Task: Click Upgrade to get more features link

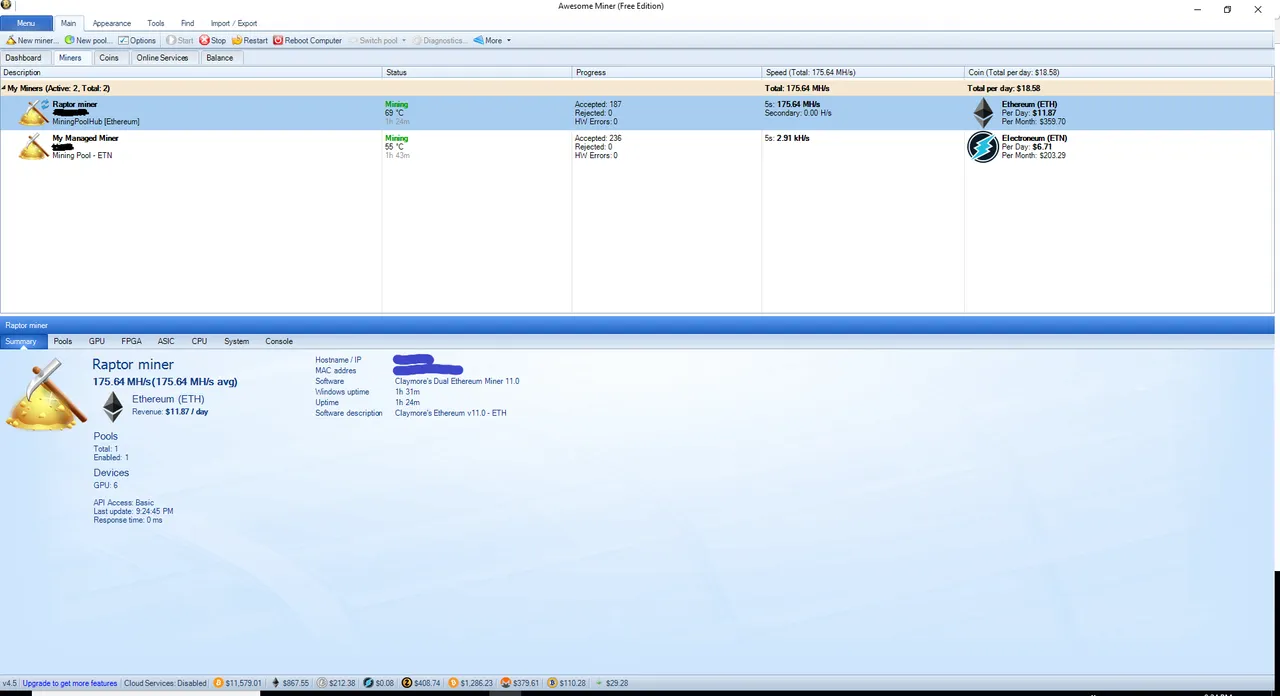Action: [70, 683]
